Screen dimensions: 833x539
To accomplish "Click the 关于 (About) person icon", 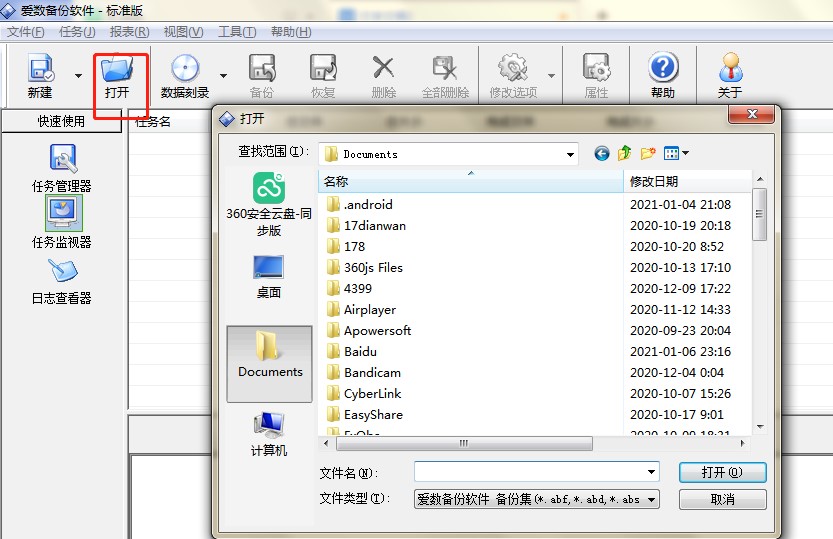I will click(730, 67).
